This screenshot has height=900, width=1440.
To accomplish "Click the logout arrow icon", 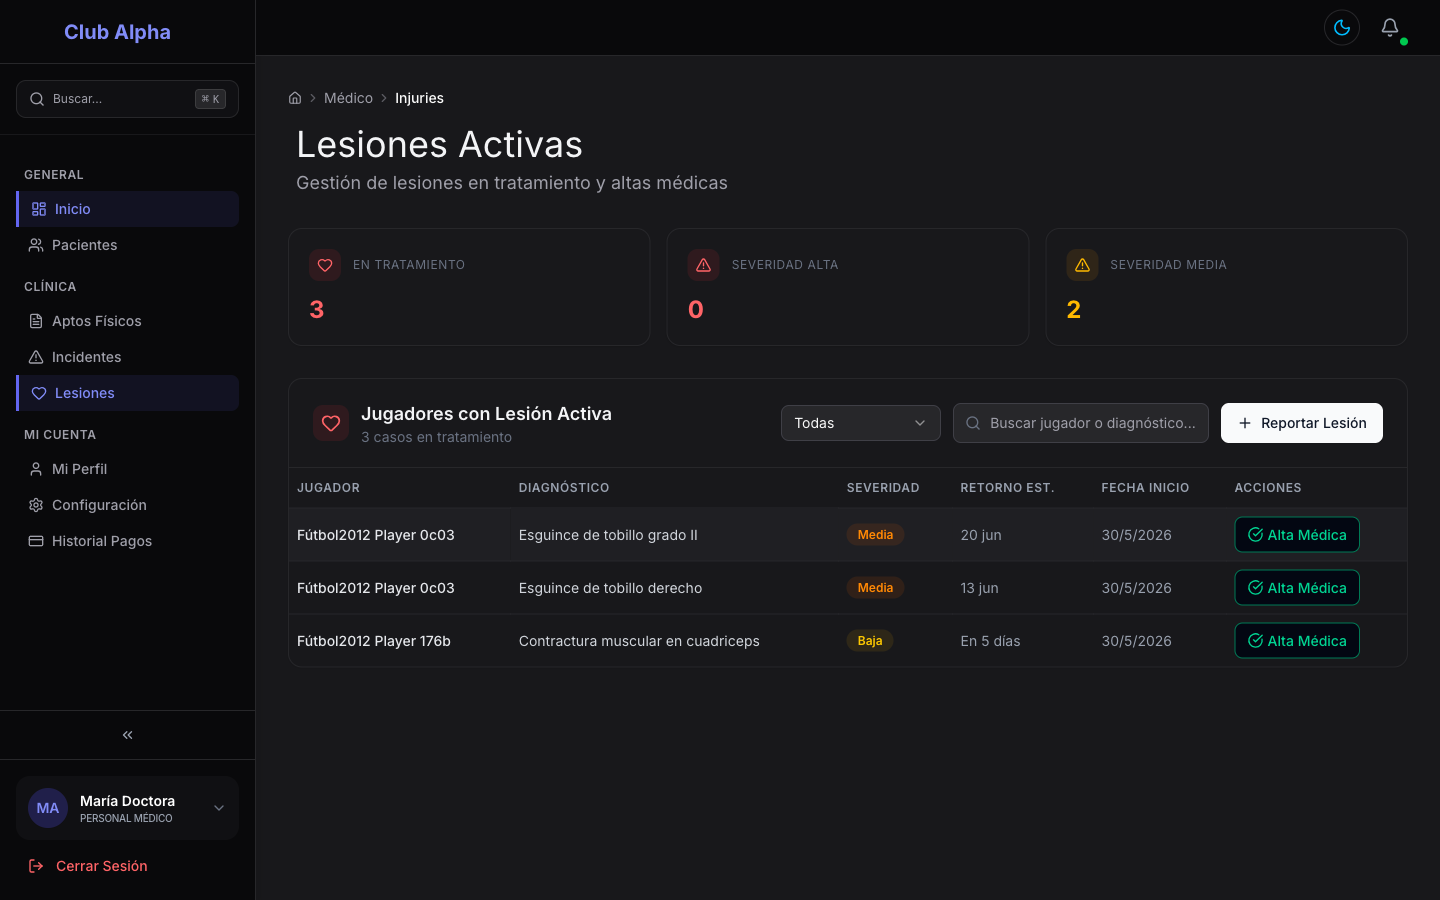I will tap(36, 866).
